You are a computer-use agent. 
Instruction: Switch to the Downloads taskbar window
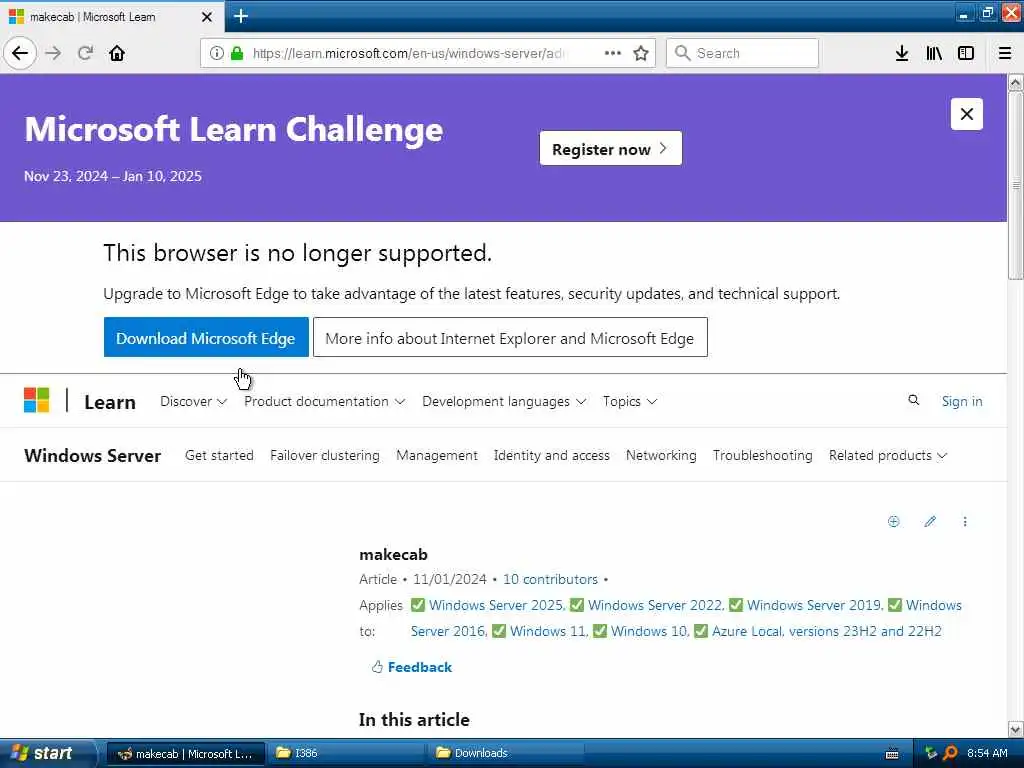505,753
